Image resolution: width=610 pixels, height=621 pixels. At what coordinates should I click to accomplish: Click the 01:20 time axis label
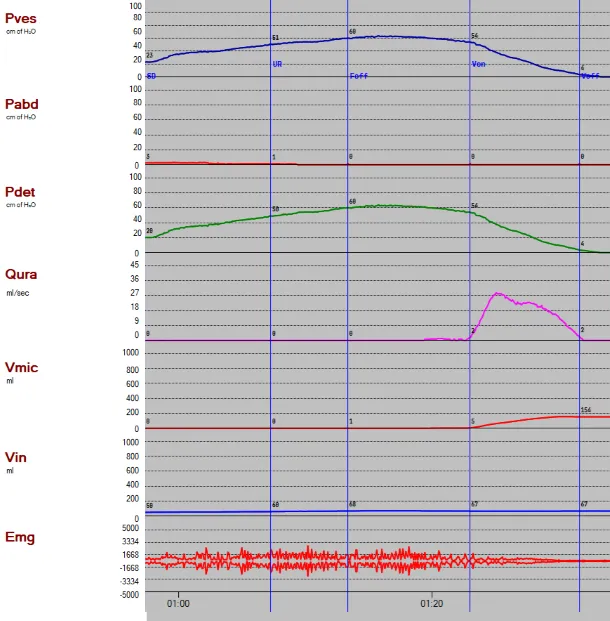tap(432, 604)
